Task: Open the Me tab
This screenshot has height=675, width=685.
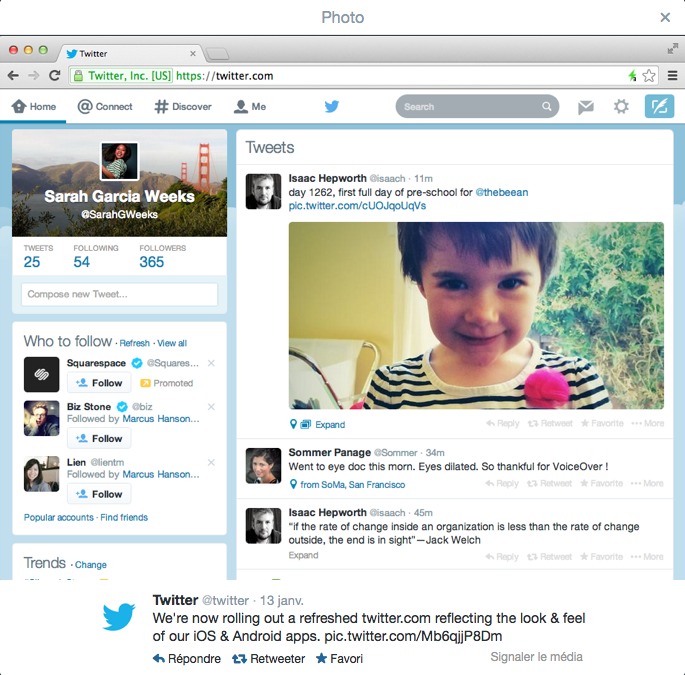Action: pos(250,107)
